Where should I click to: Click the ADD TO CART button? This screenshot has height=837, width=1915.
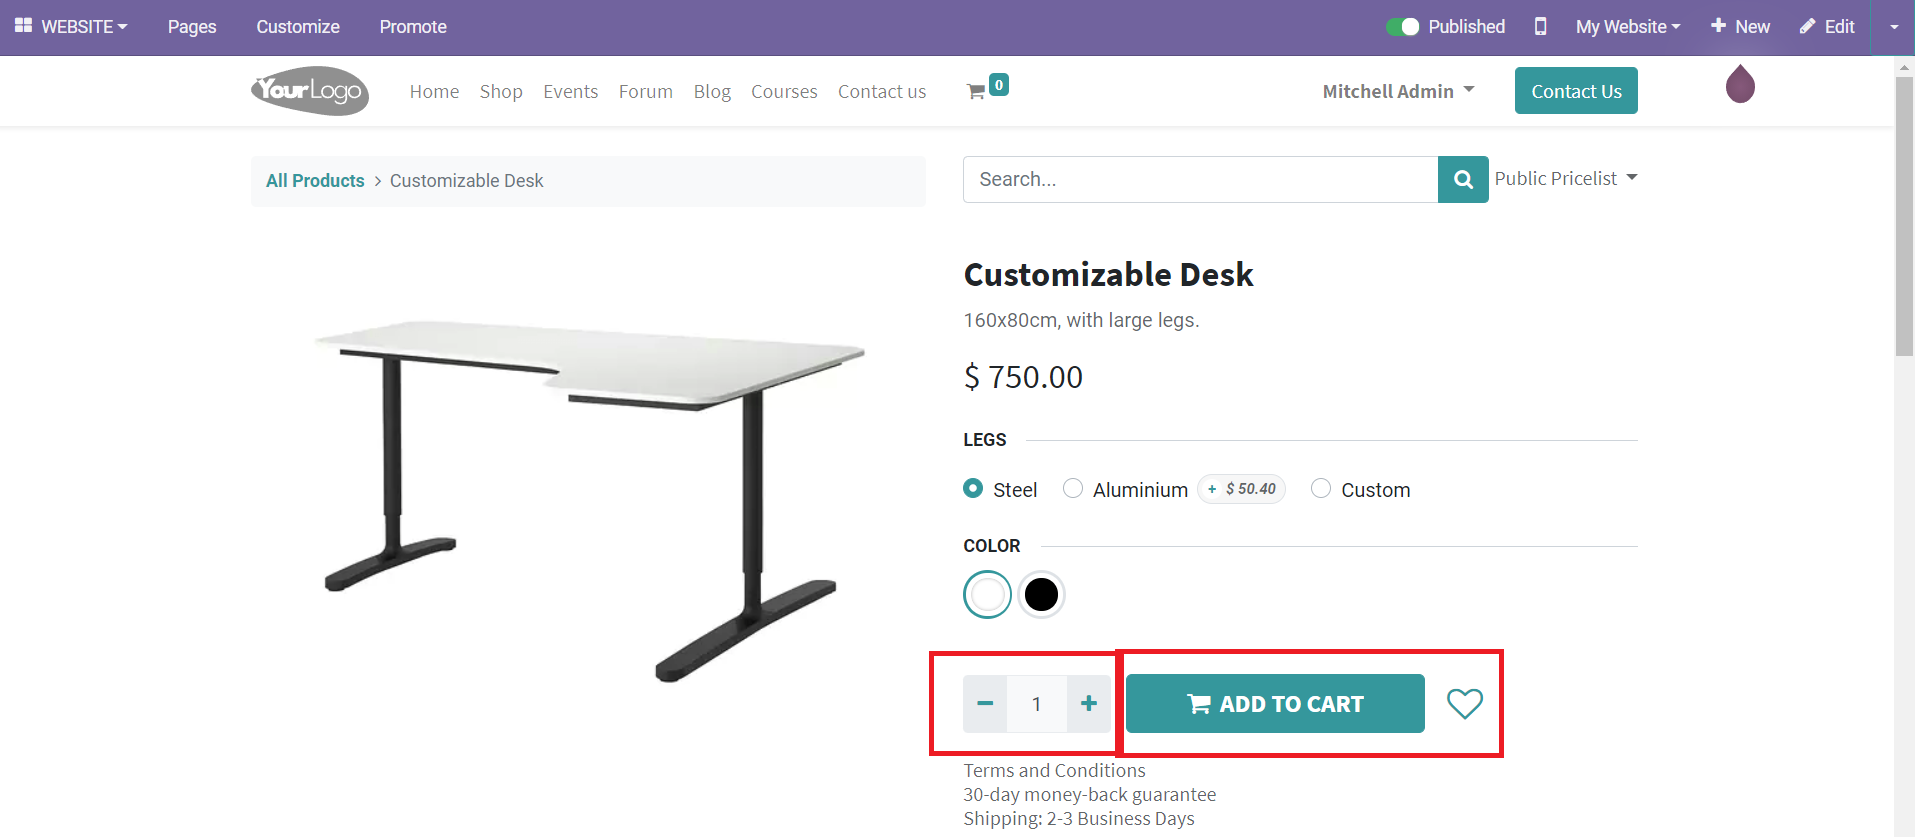pyautogui.click(x=1274, y=703)
